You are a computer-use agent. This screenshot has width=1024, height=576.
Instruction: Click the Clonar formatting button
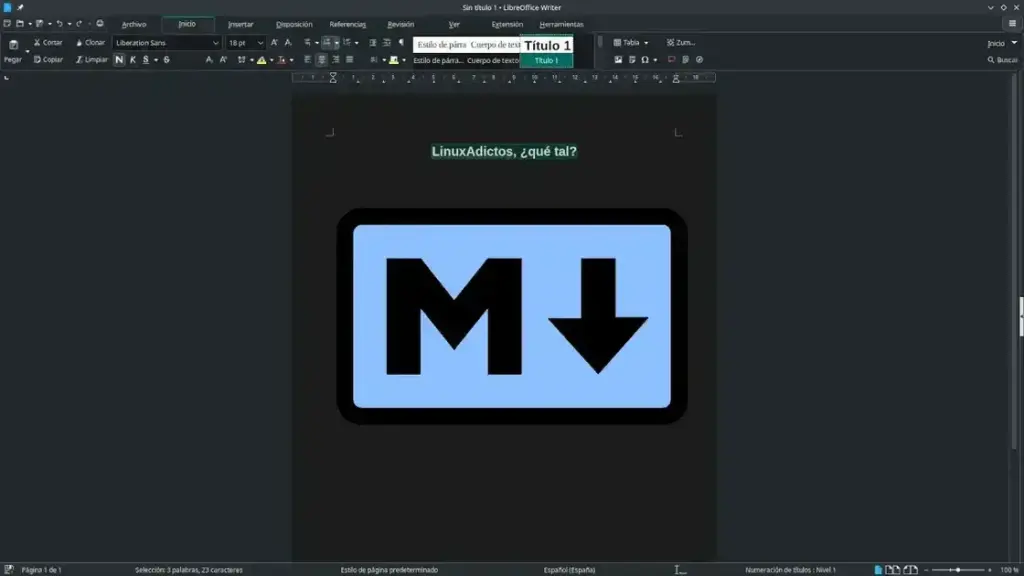click(x=90, y=42)
